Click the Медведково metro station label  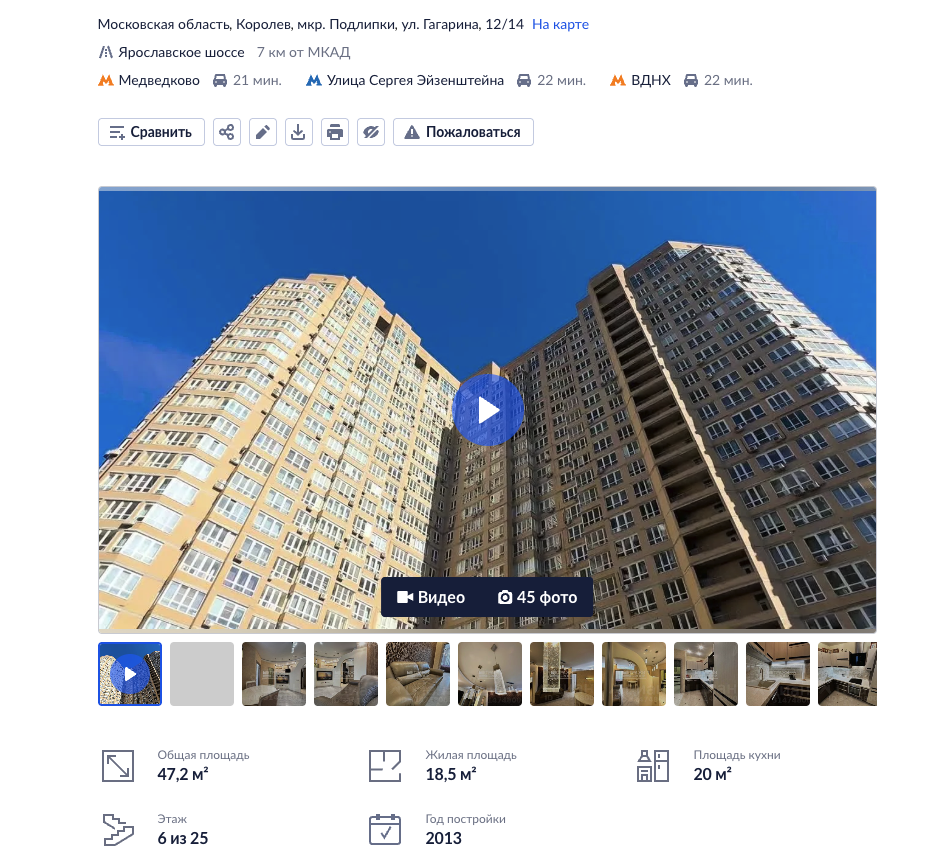pyautogui.click(x=159, y=80)
